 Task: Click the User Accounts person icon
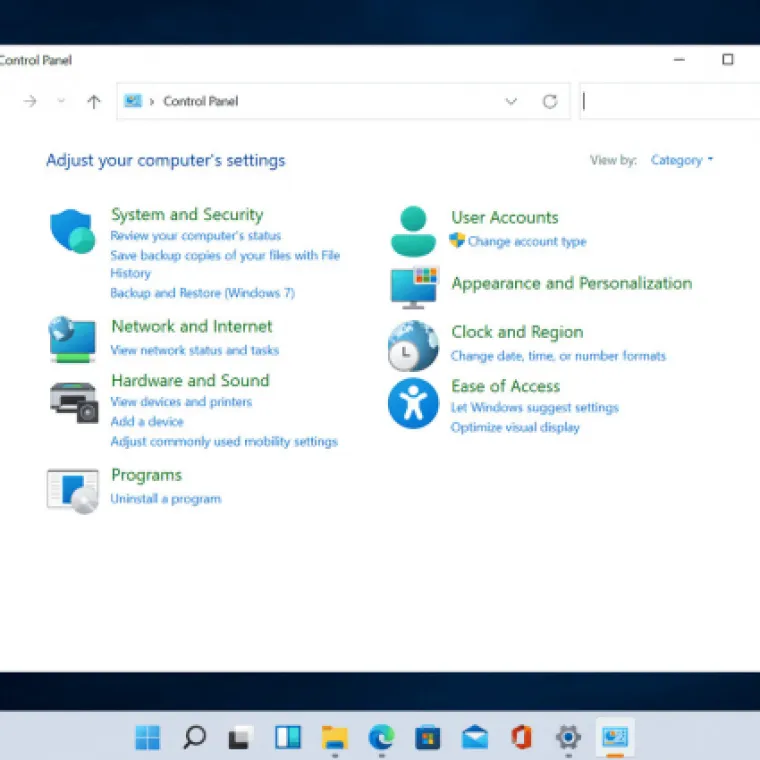pyautogui.click(x=412, y=231)
